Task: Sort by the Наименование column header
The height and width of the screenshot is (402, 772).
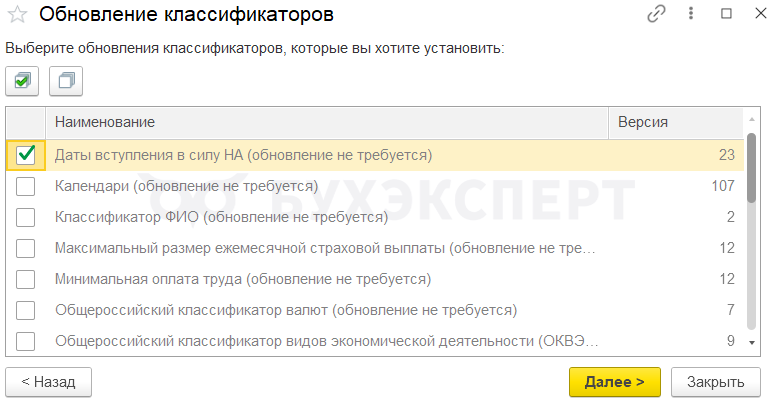Action: [330, 122]
